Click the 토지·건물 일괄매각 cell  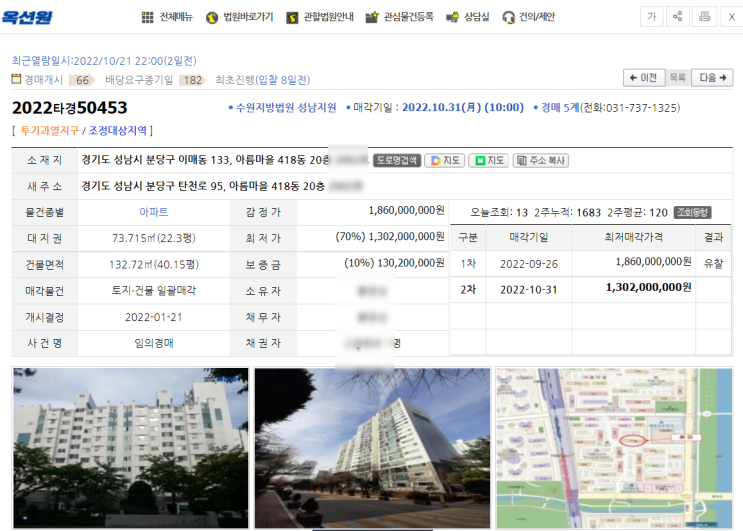pyautogui.click(x=154, y=290)
